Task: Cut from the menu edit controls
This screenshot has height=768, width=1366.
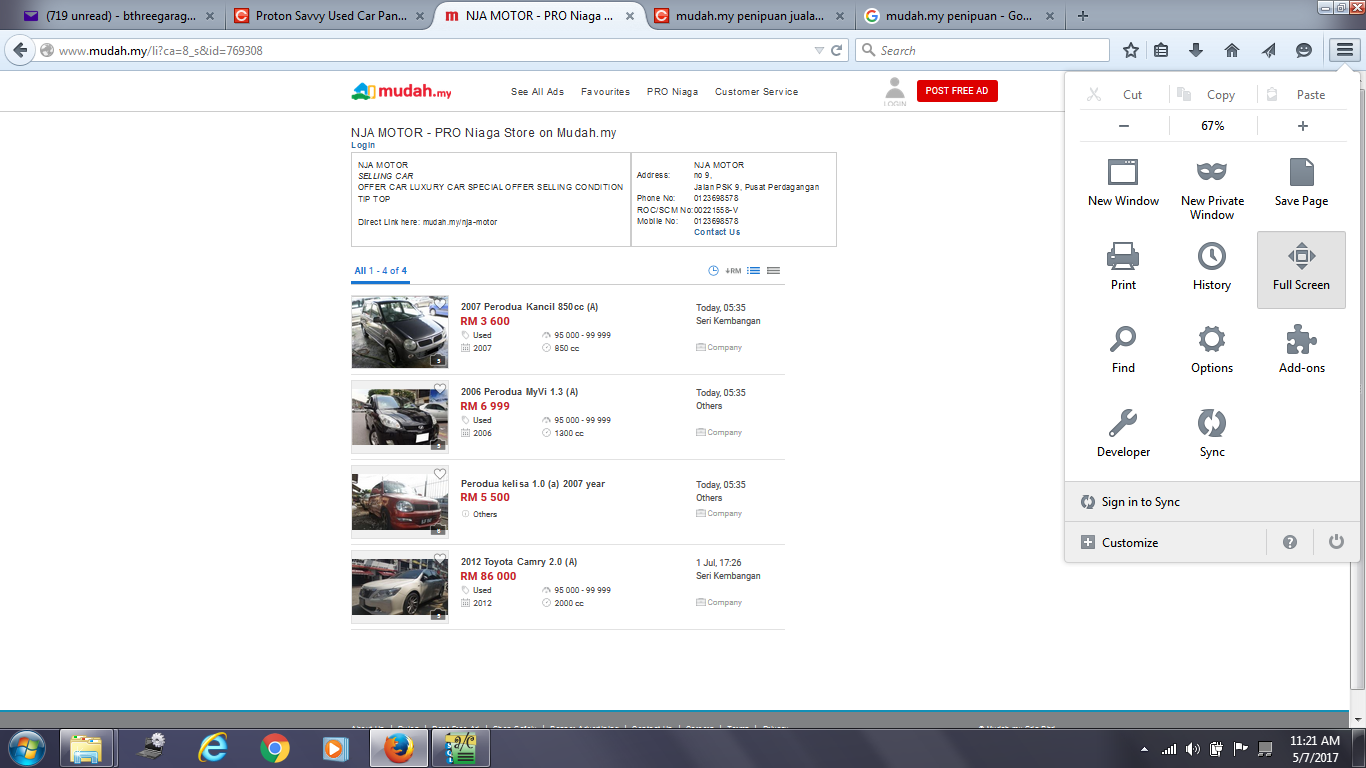Action: click(1123, 95)
